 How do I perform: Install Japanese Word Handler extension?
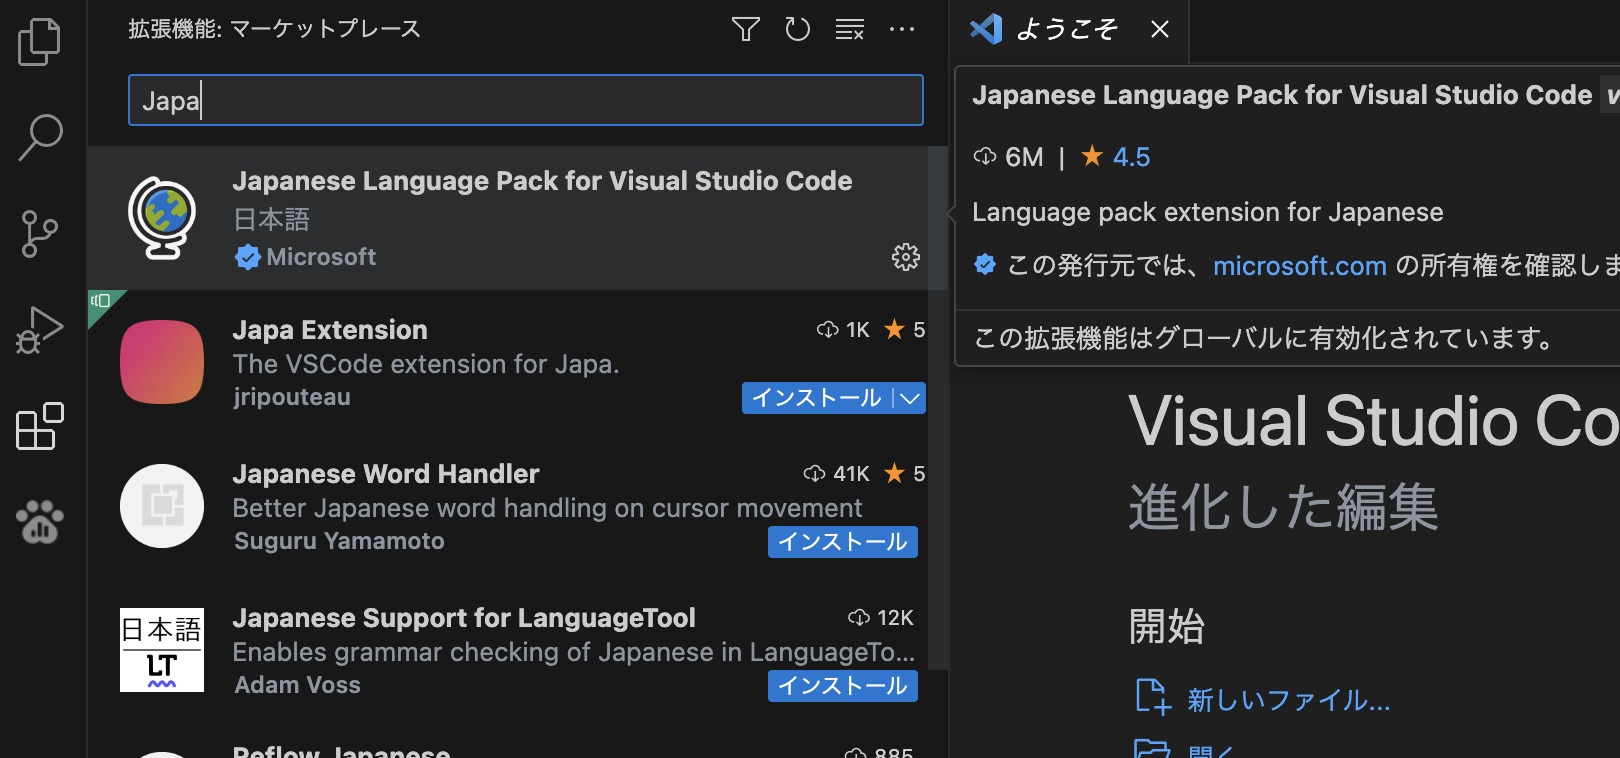843,542
